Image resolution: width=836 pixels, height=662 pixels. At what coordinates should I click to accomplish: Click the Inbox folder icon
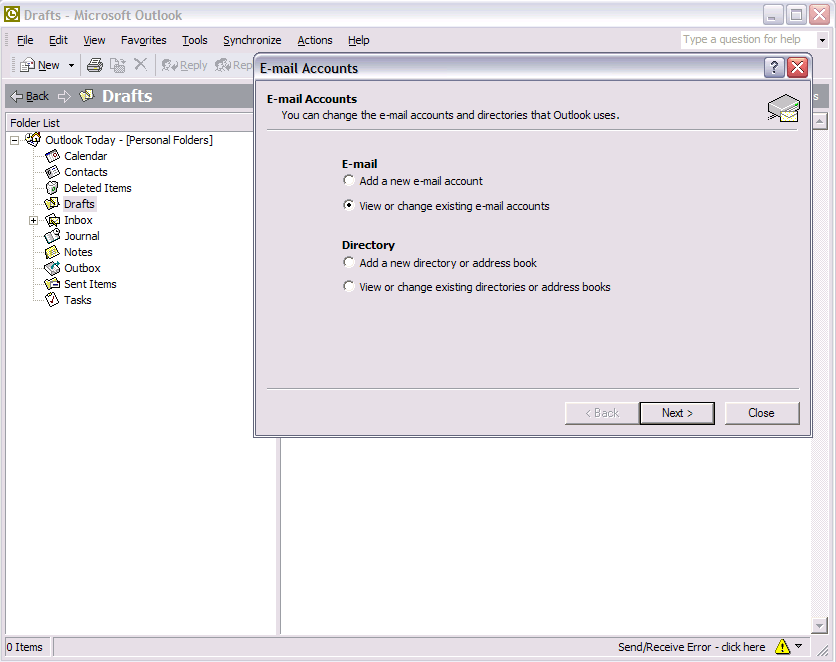click(x=52, y=220)
